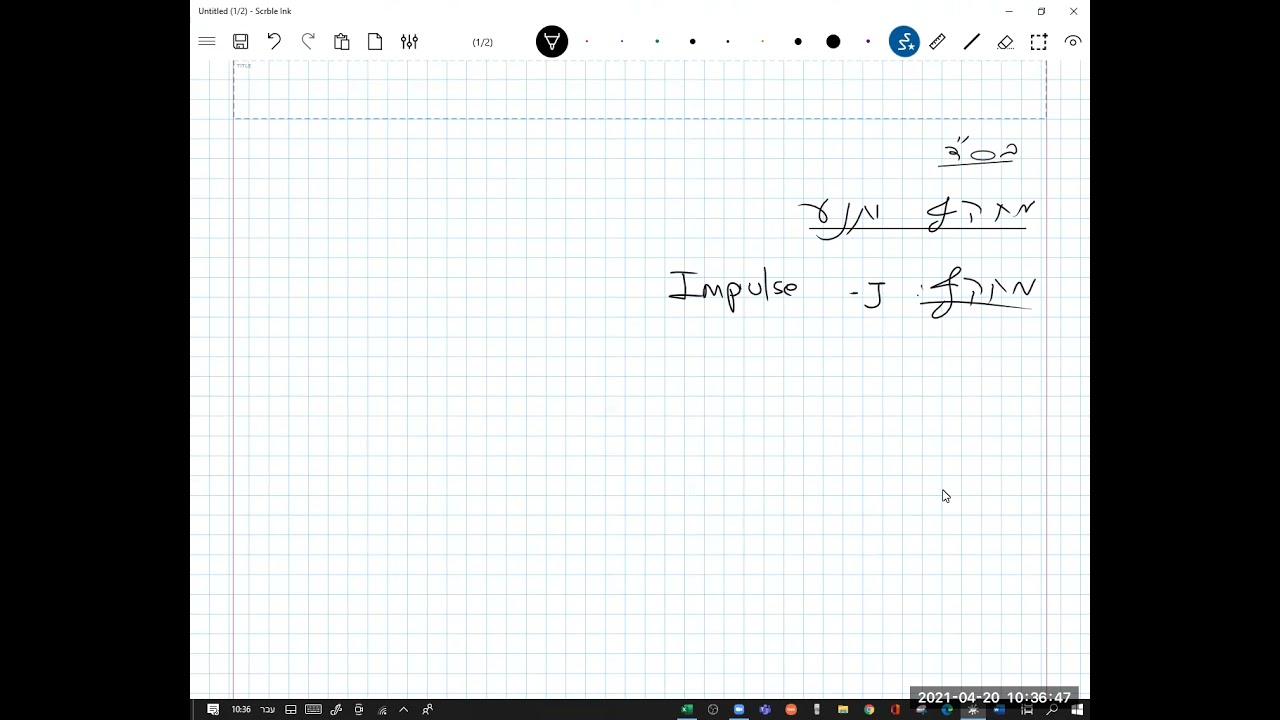Paste from the clipboard
Screen dimensions: 1280x720
click(x=342, y=42)
